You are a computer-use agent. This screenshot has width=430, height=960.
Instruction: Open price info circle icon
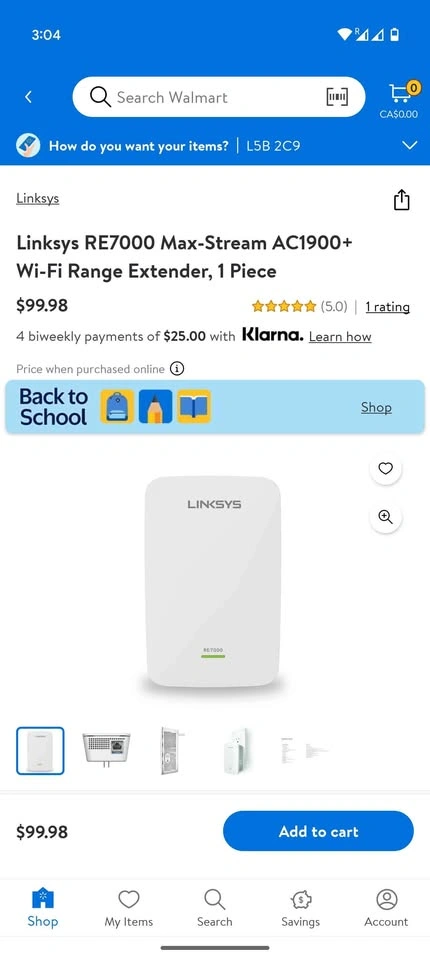click(177, 369)
